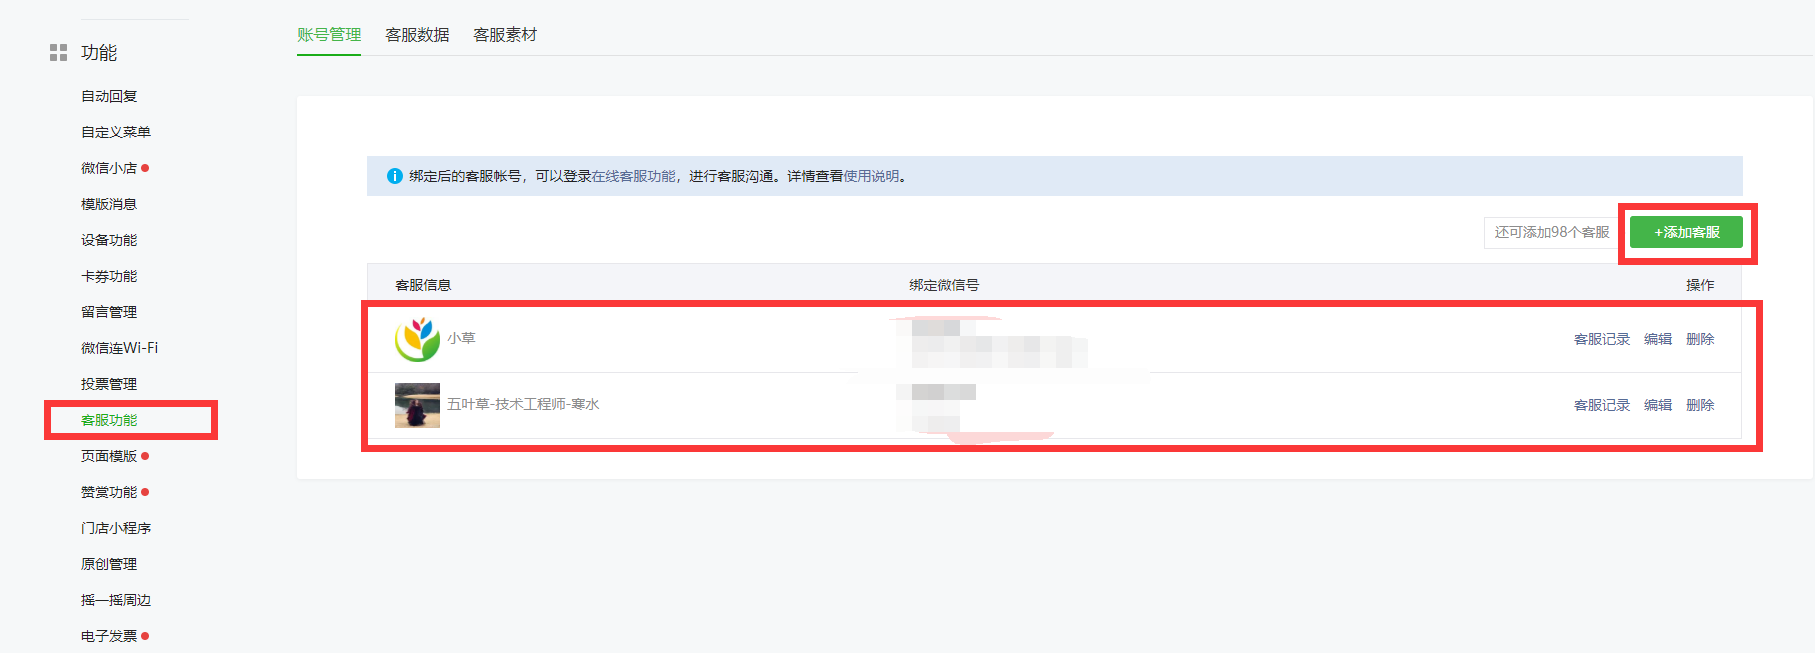This screenshot has height=653, width=1815.
Task: Click 编辑 for 小草 account
Action: (1657, 339)
